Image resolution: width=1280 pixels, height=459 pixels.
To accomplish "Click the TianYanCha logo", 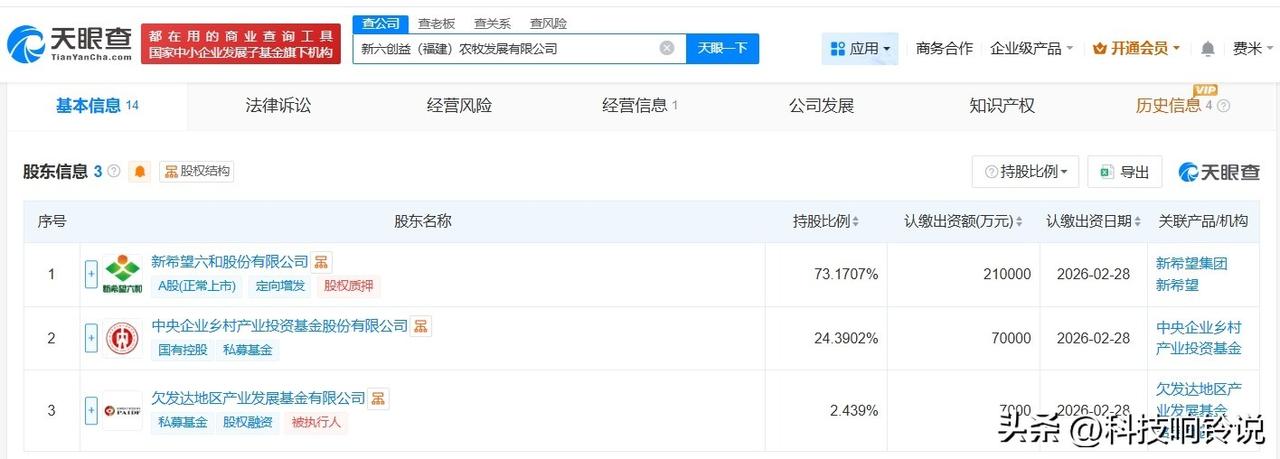I will coord(70,43).
